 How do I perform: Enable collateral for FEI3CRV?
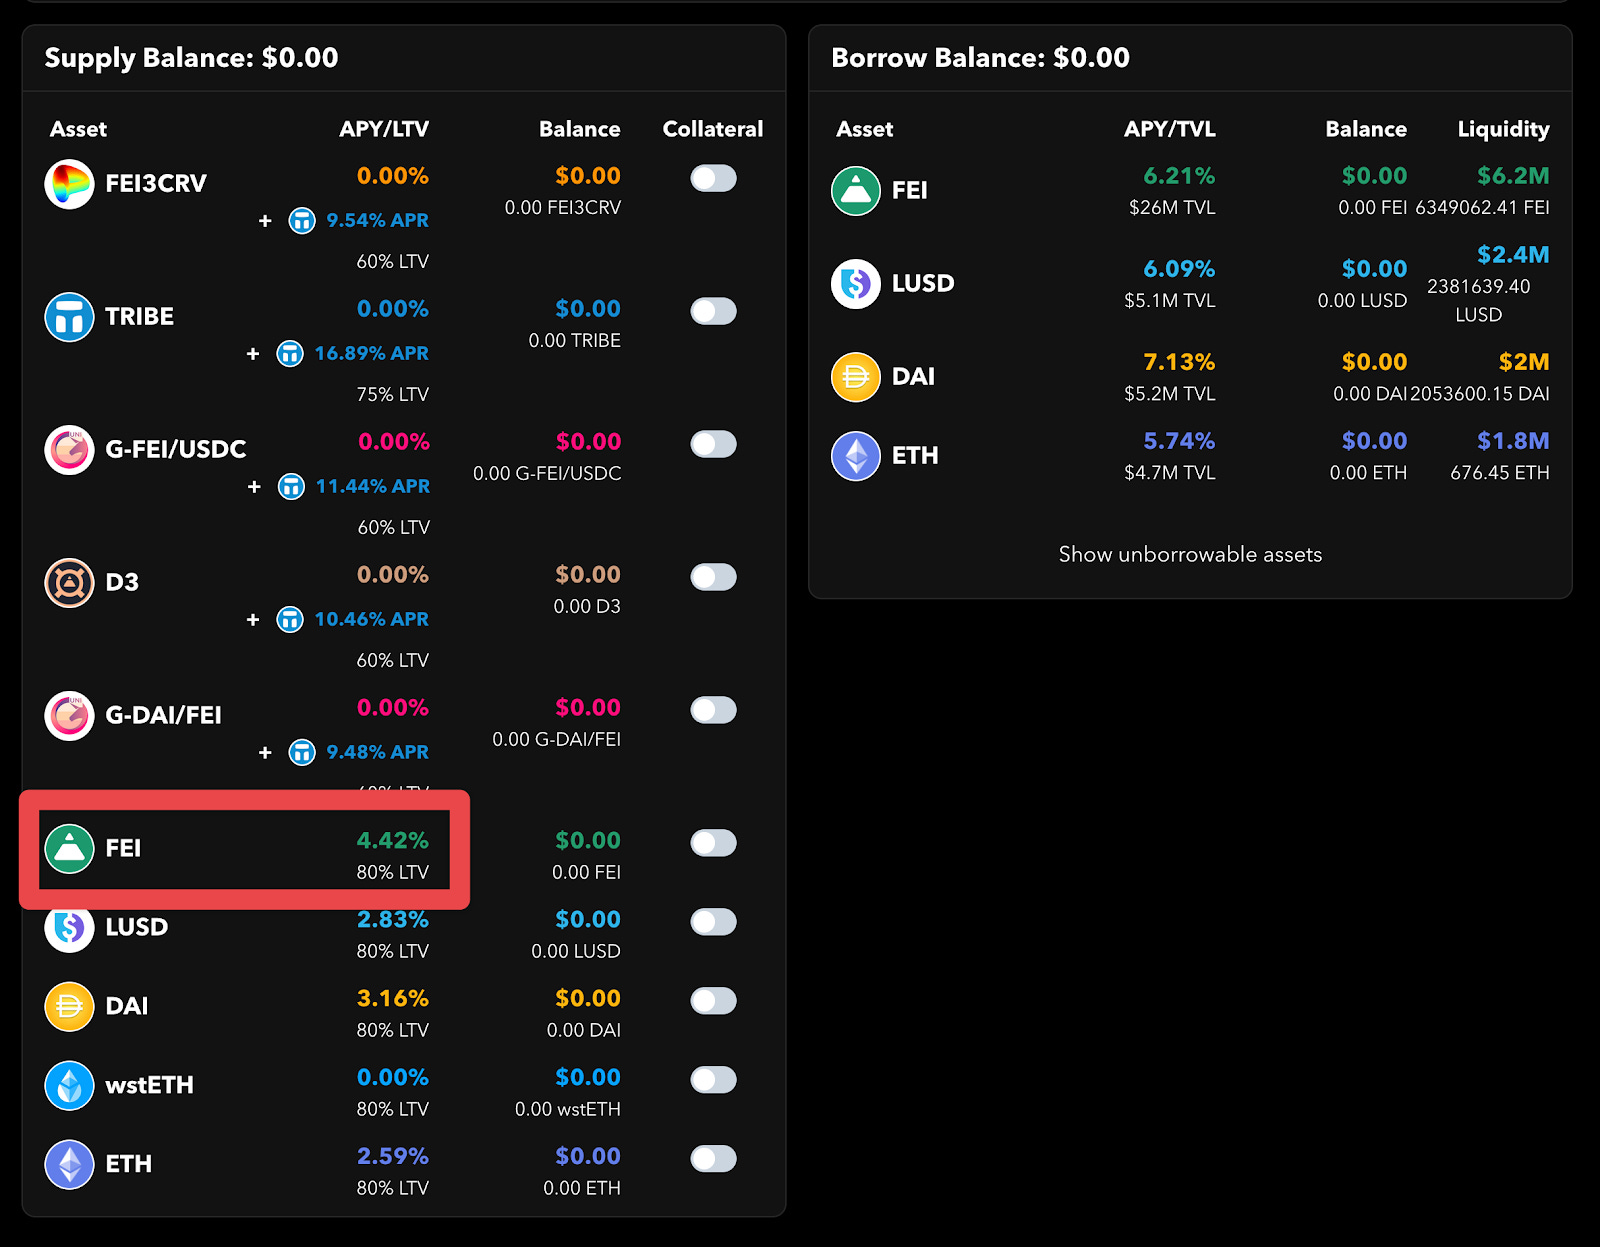[712, 178]
